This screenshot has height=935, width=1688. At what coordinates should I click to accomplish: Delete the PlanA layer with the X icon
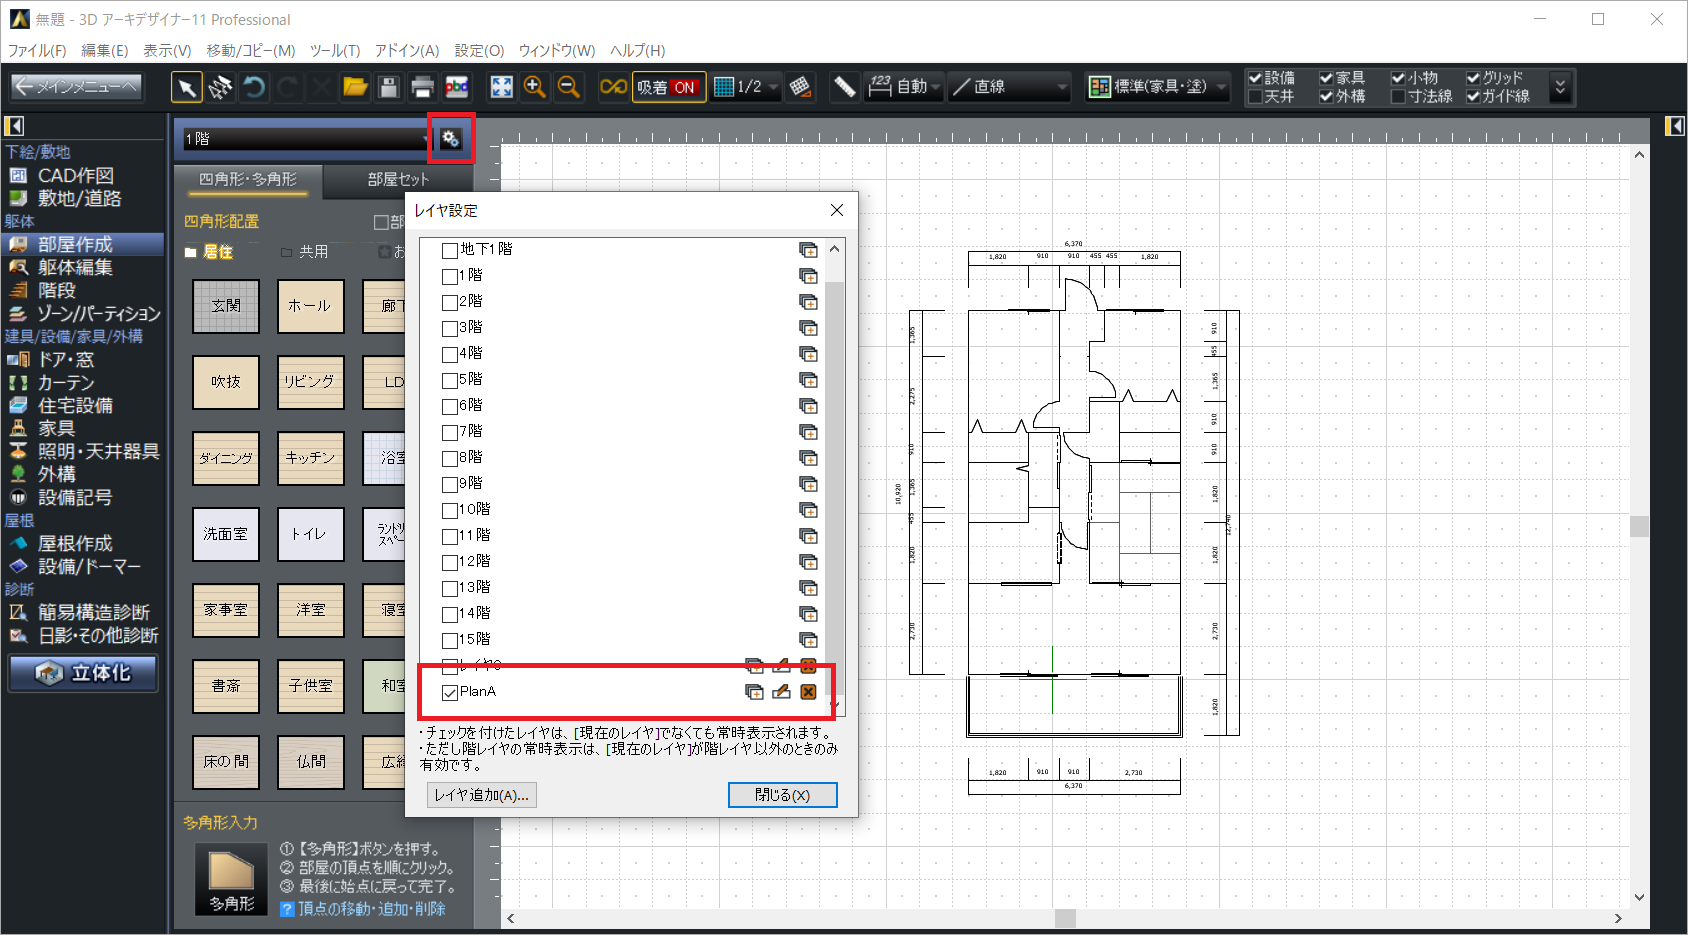808,692
